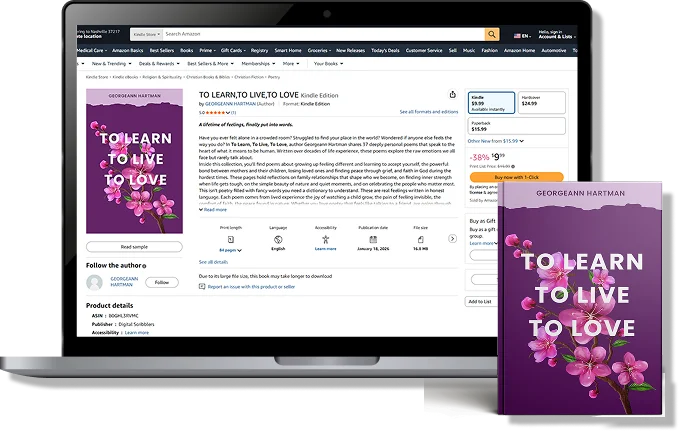Open the Kindle Store search category dropdown
Image resolution: width=679 pixels, height=431 pixels.
click(x=146, y=34)
